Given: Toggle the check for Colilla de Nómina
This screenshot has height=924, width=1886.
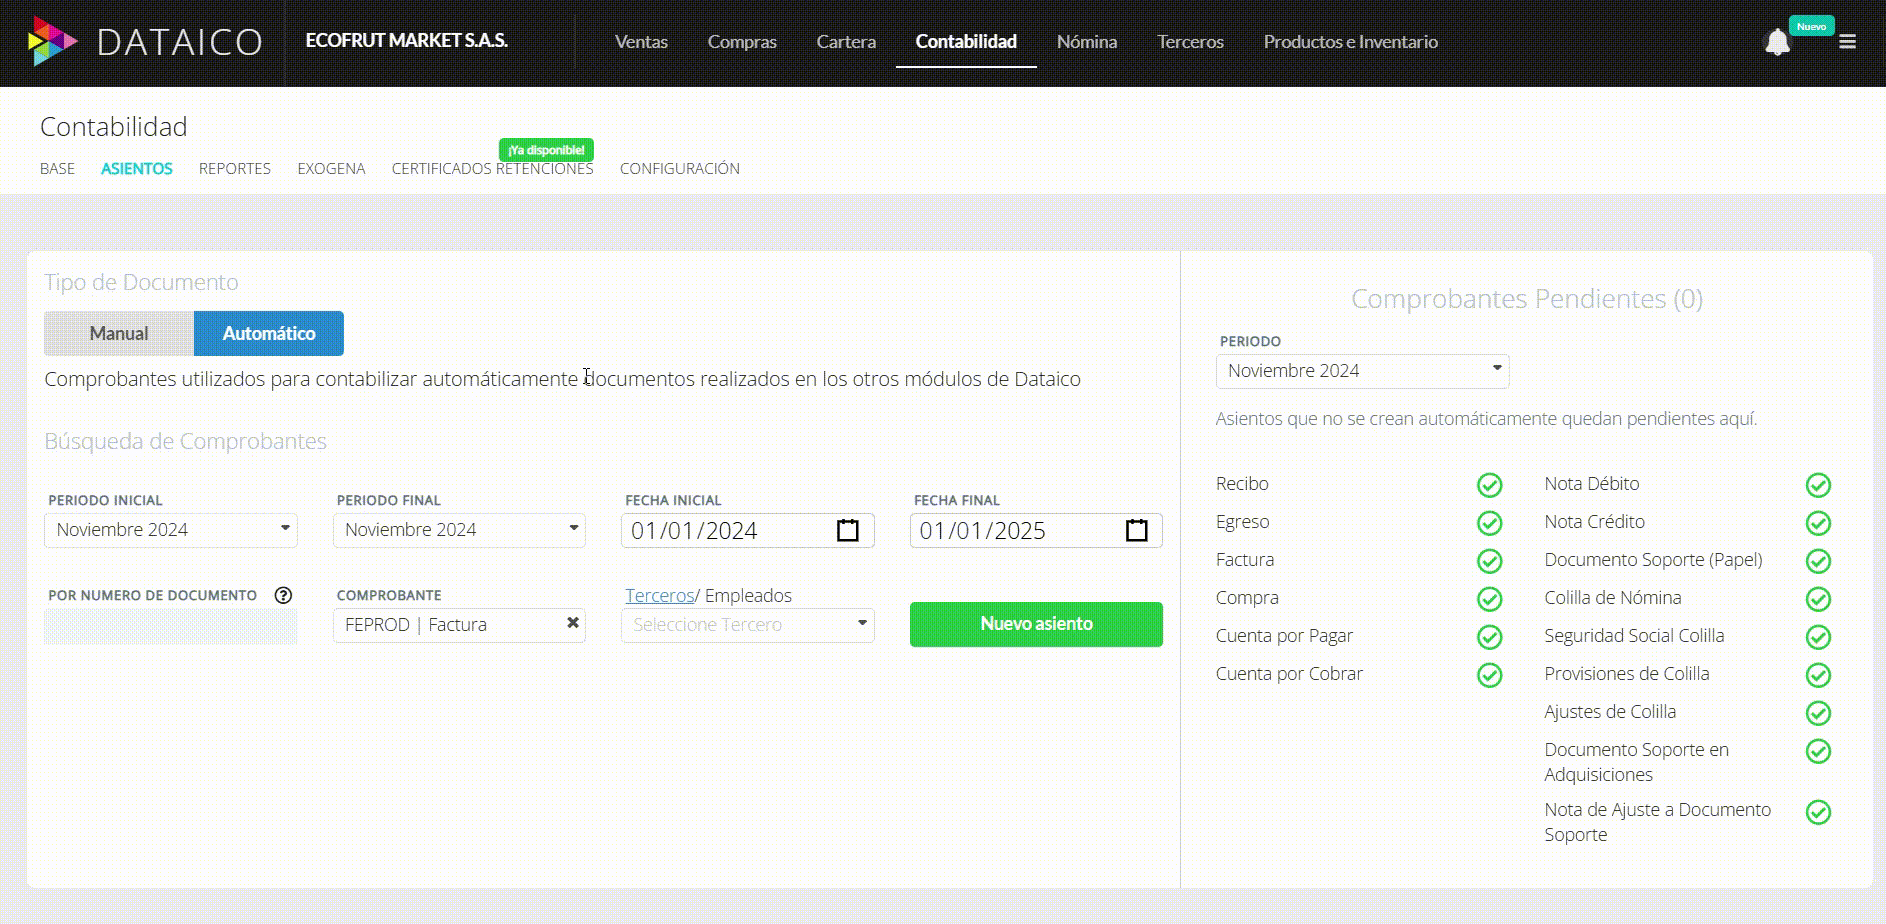Looking at the screenshot, I should point(1819,598).
